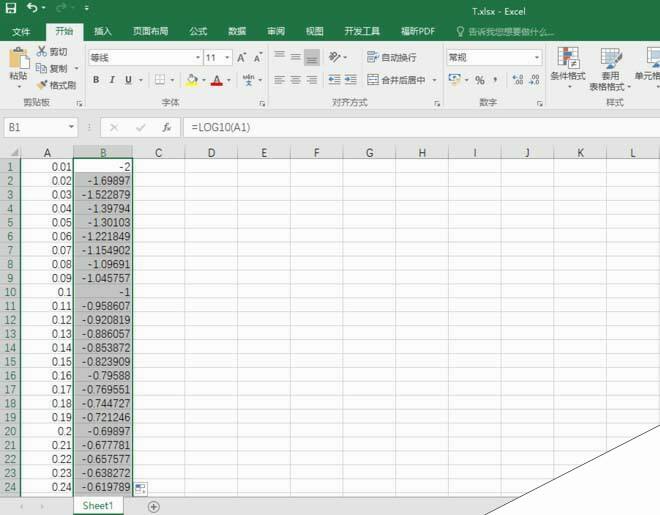Add a new sheet with plus button

154,507
